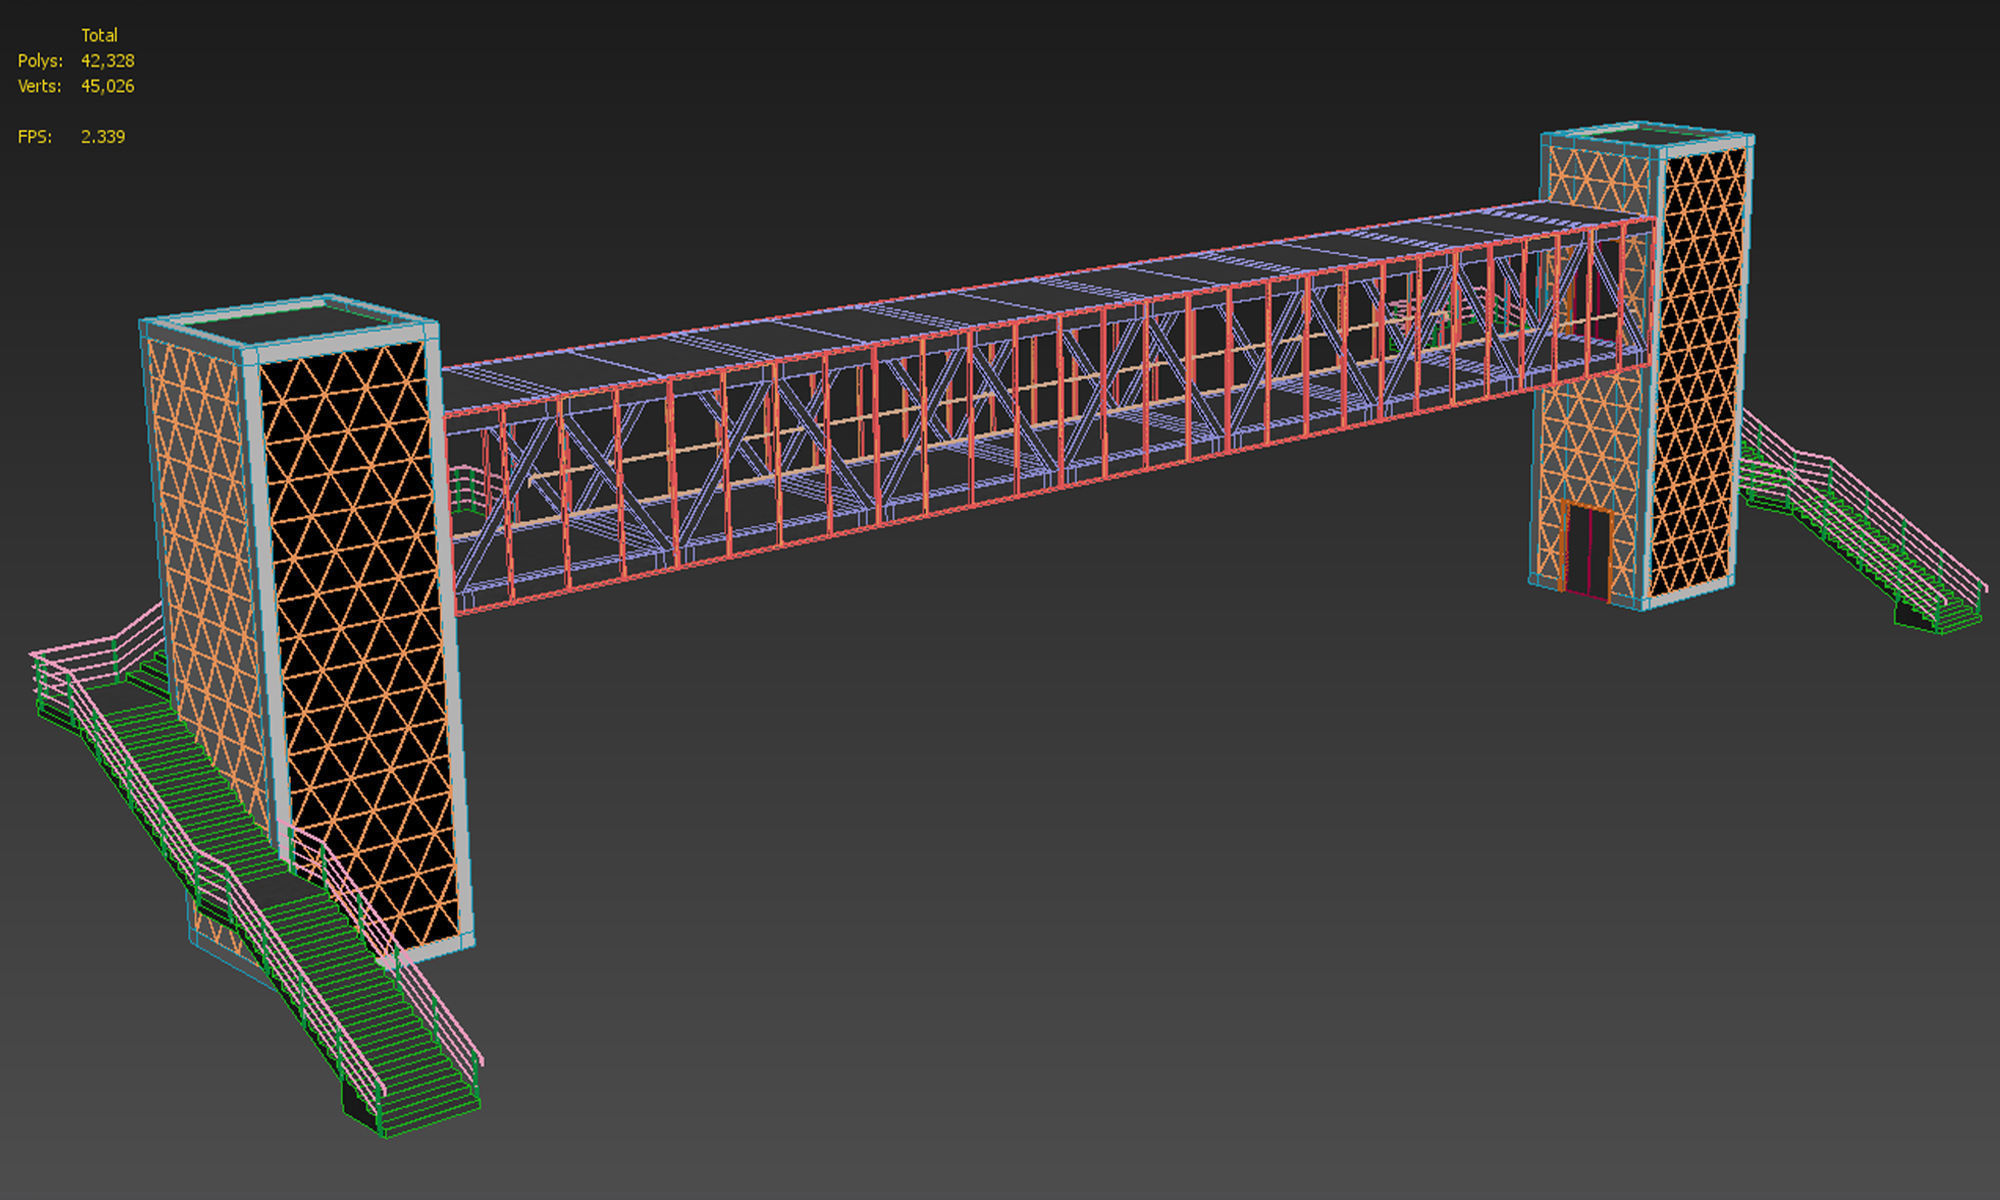Click the Polys count statistic
The image size is (2000, 1200).
click(x=106, y=61)
